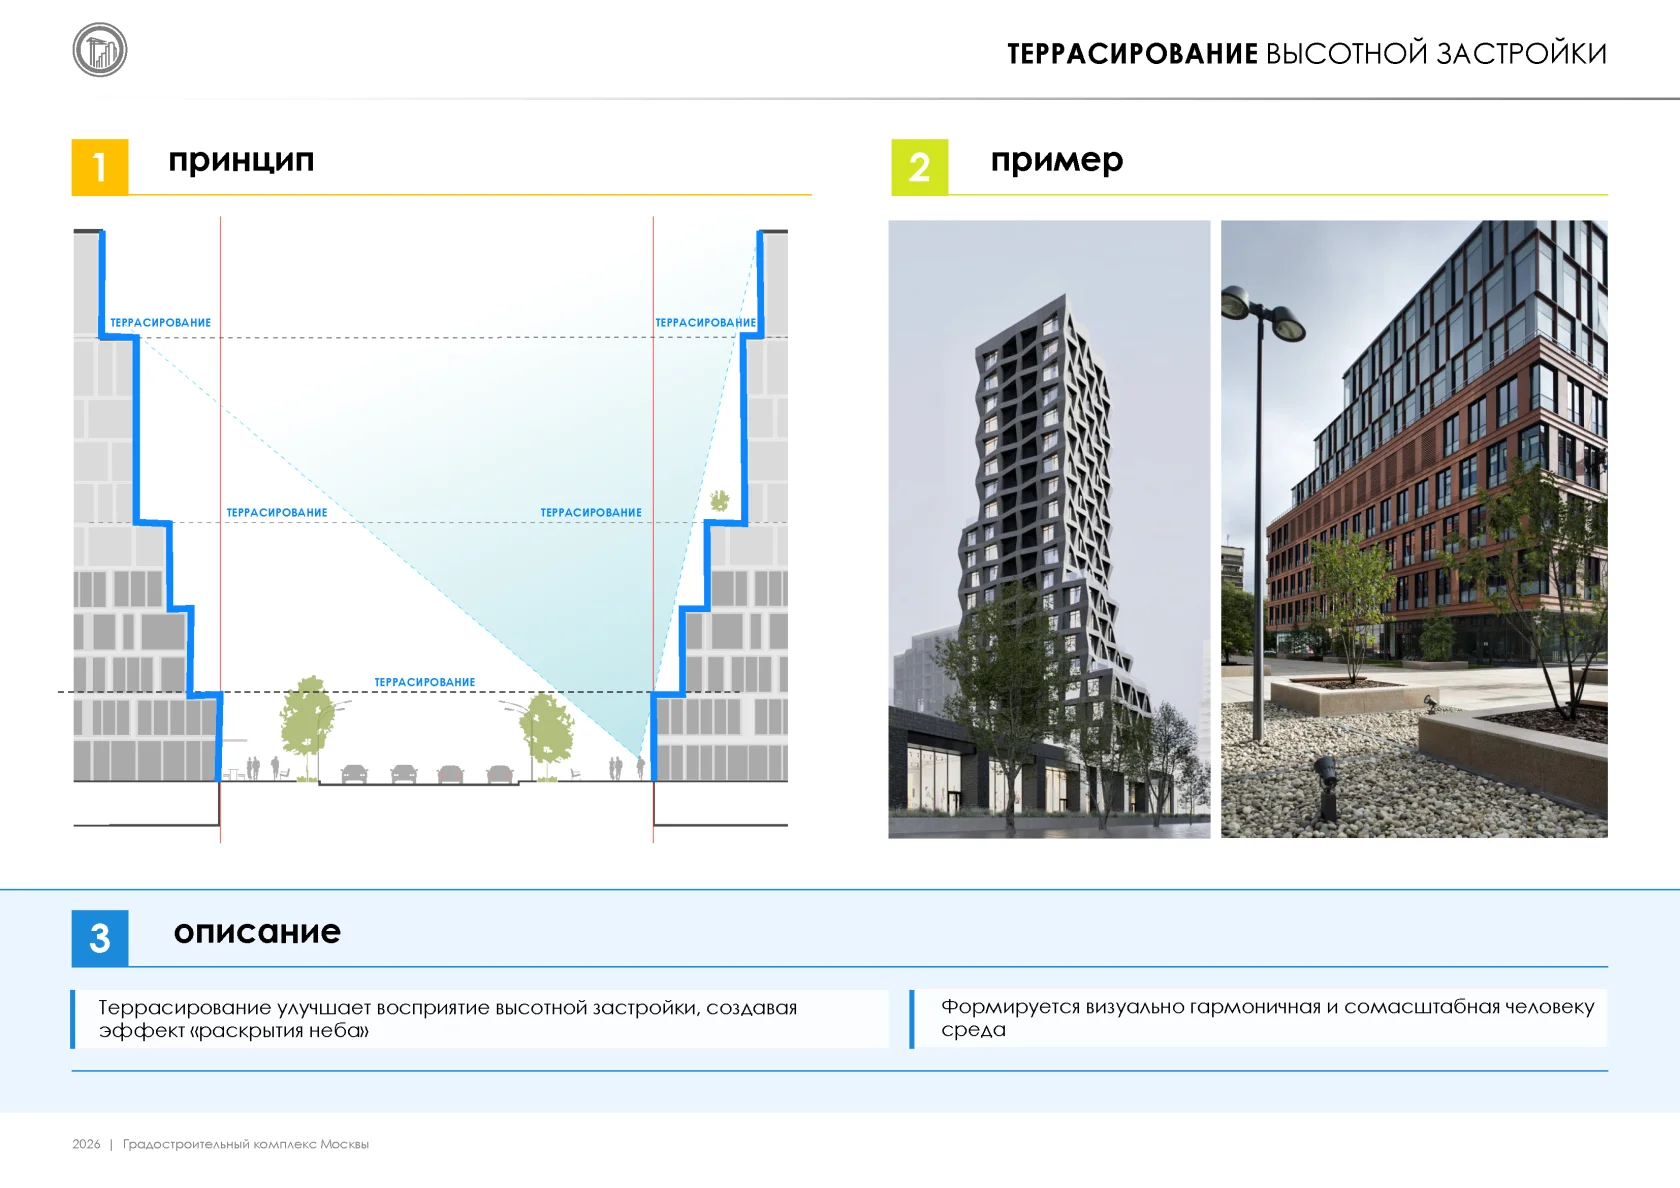Click the text starting "Формируется визуально гармоничная"
This screenshot has height=1188, width=1680.
[1267, 1018]
